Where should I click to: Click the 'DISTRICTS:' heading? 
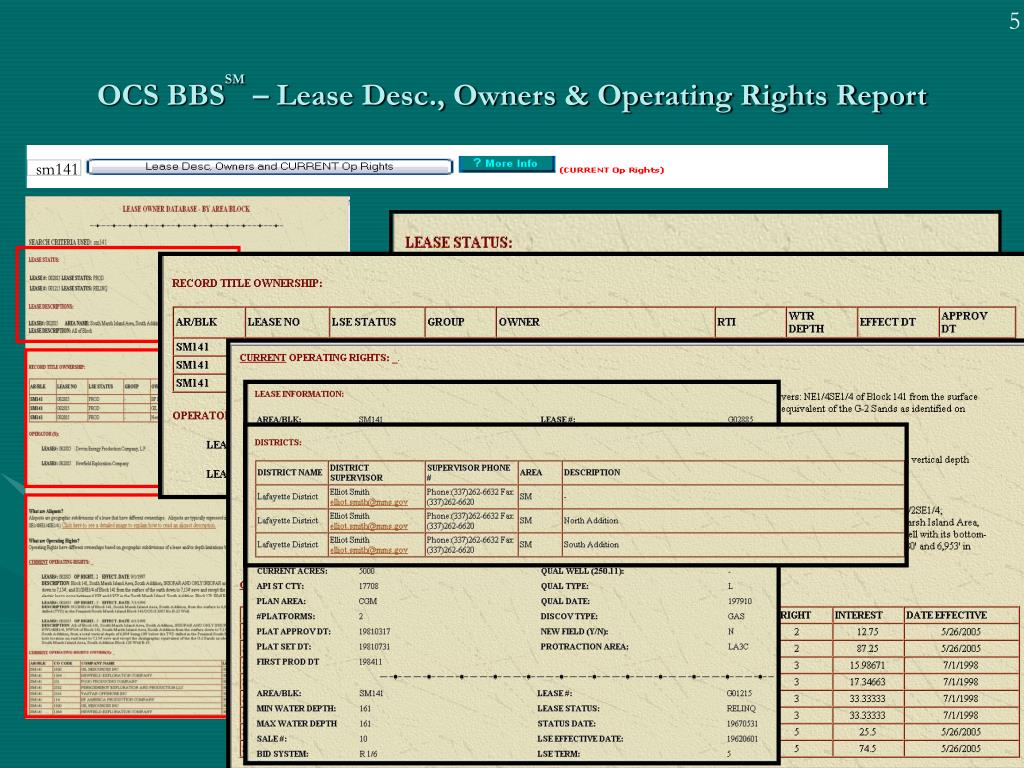pyautogui.click(x=278, y=442)
